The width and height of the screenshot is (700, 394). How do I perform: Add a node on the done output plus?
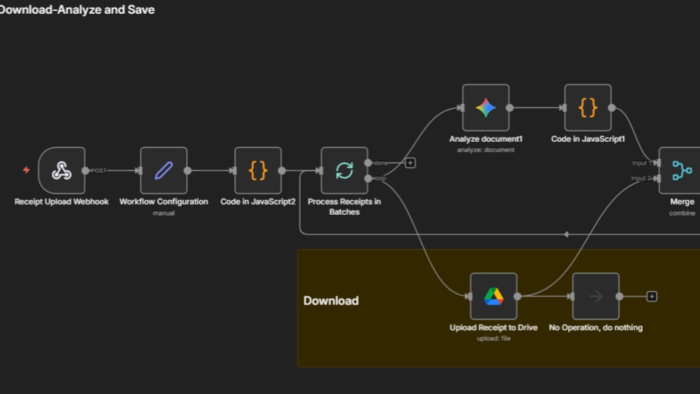click(x=410, y=163)
